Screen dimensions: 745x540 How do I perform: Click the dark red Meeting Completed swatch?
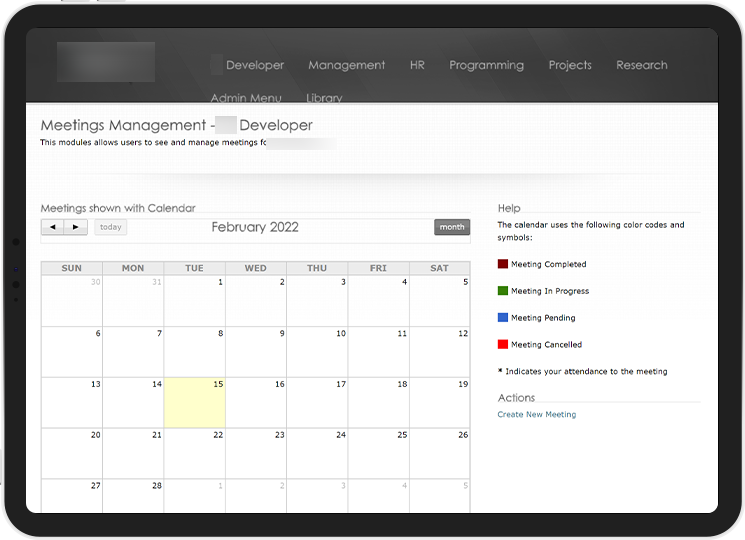point(503,264)
